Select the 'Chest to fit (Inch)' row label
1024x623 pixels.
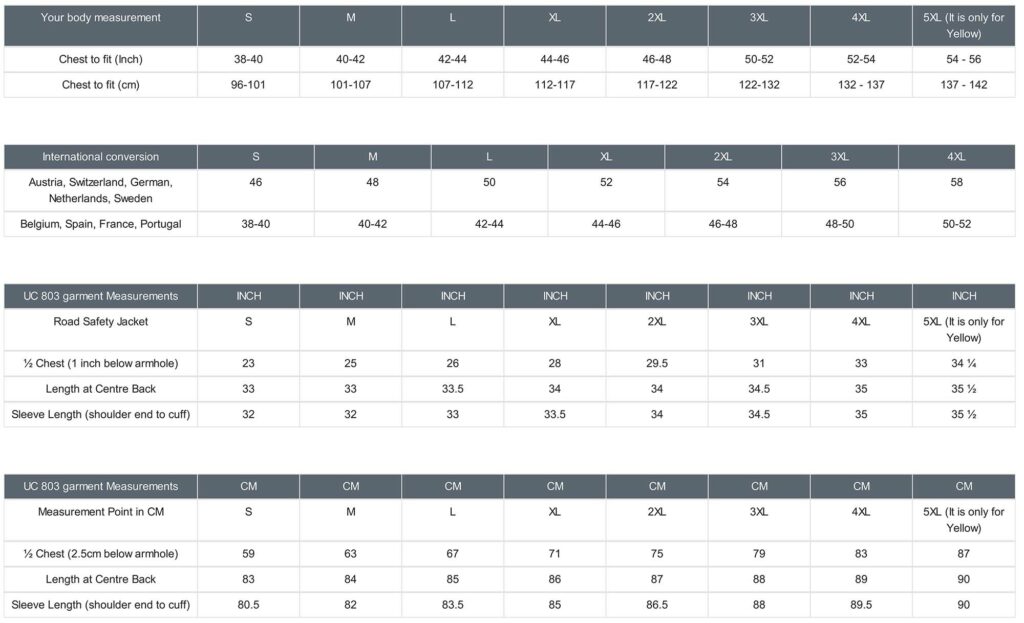coord(100,60)
